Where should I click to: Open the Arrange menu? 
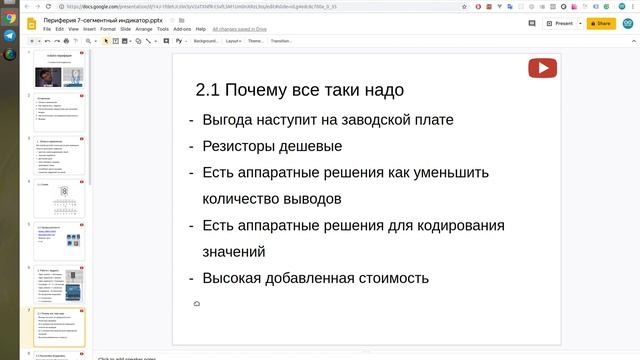[144, 29]
